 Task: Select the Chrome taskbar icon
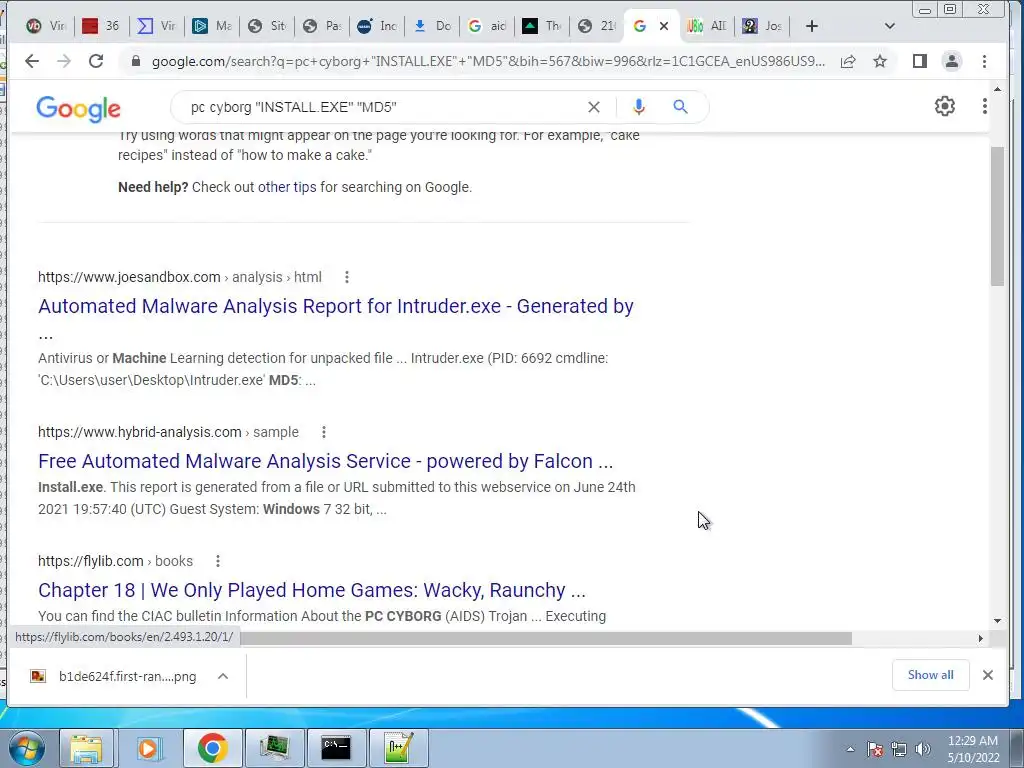212,748
